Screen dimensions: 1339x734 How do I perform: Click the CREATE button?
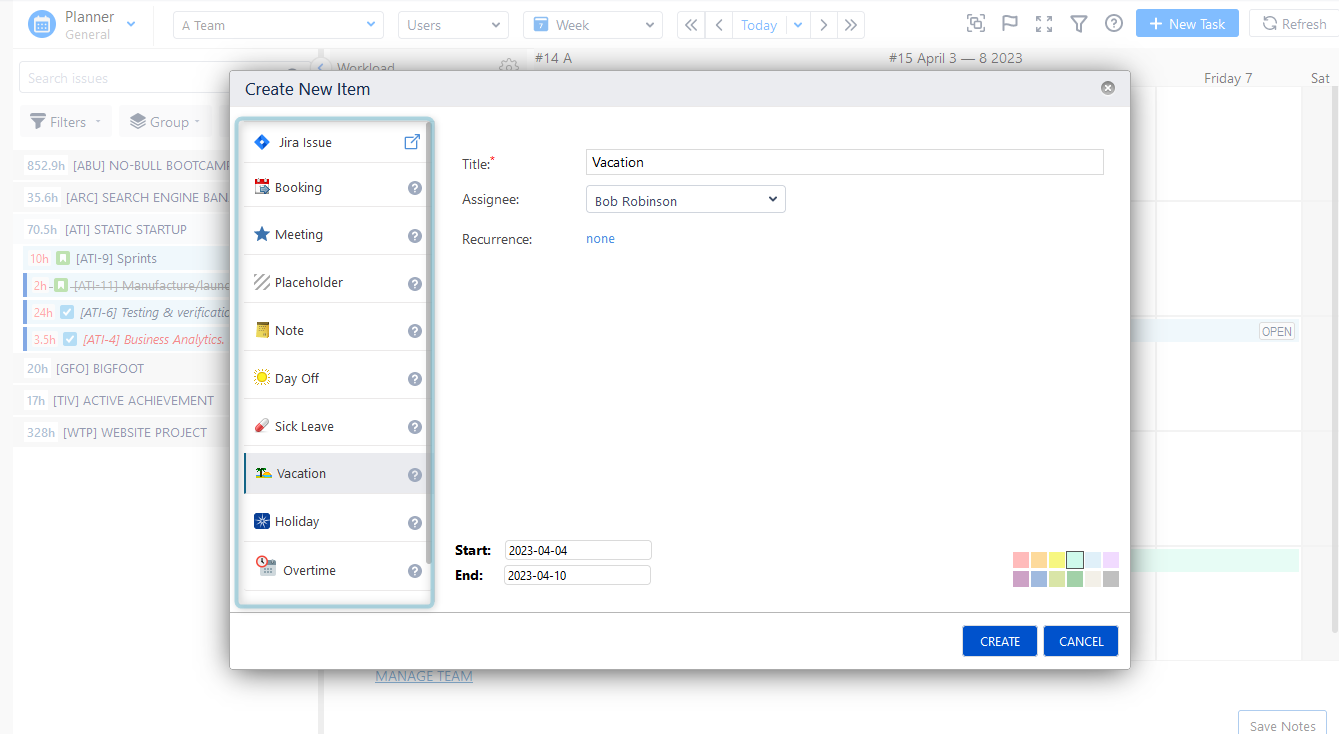coord(1000,641)
